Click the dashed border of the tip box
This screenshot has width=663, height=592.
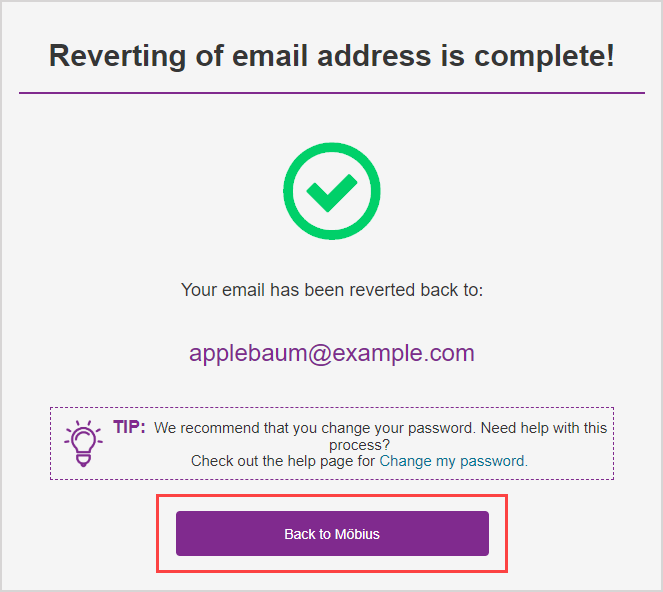click(x=331, y=407)
